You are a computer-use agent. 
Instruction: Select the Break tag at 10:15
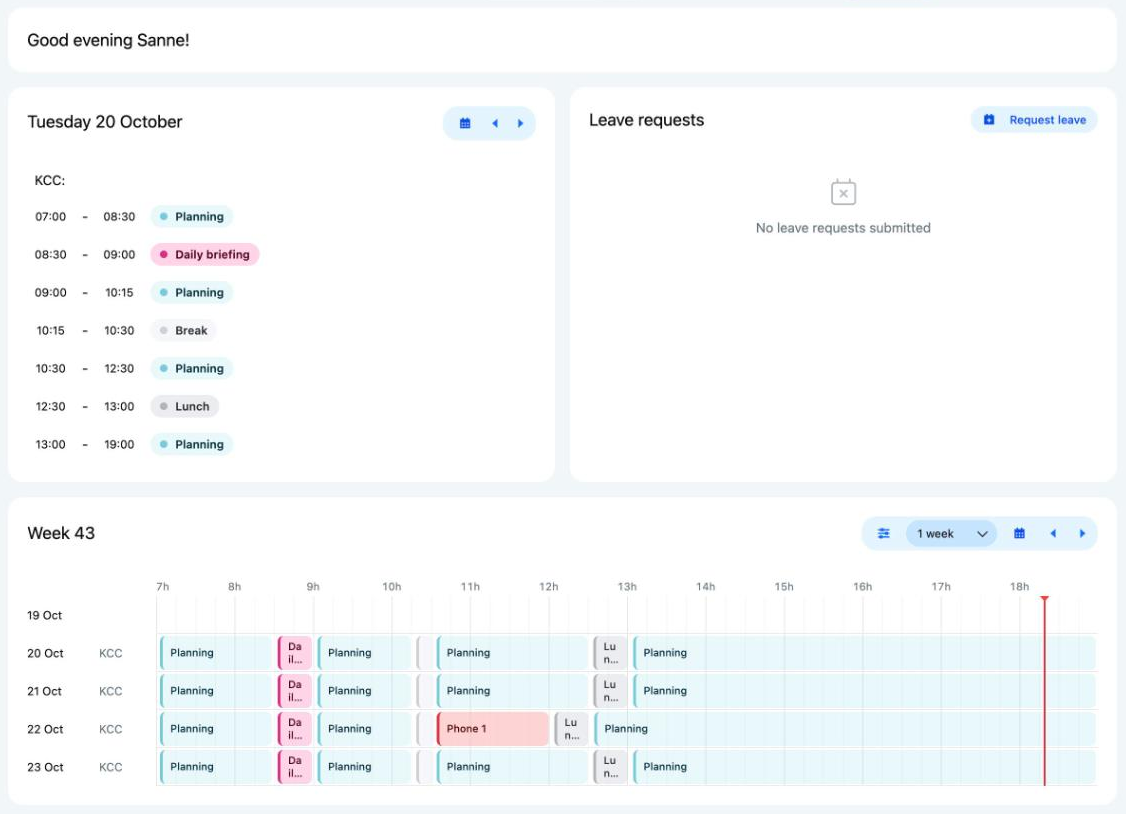[x=183, y=331]
